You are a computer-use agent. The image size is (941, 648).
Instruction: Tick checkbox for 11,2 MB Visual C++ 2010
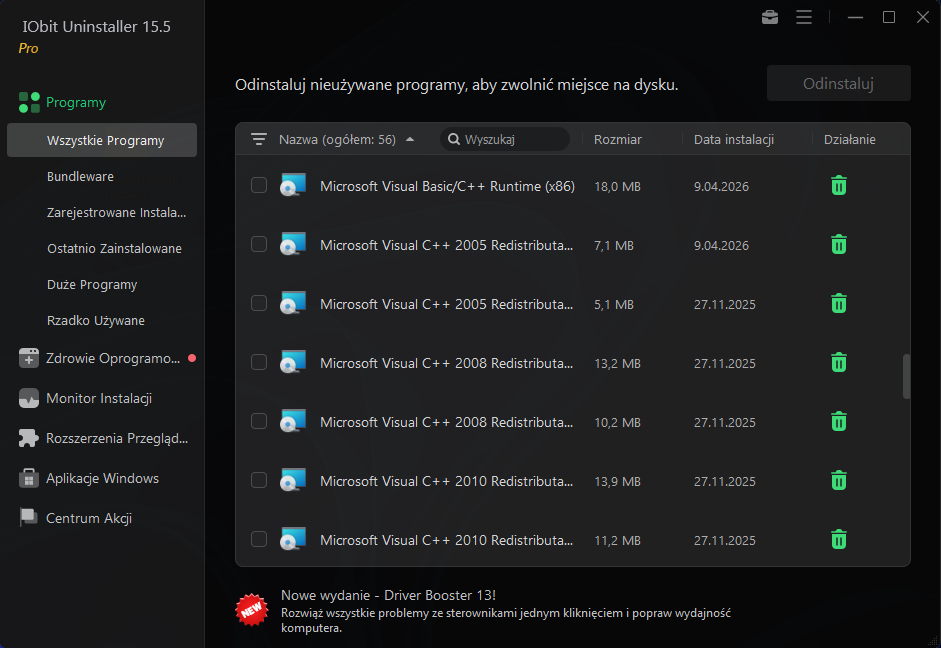coord(259,539)
